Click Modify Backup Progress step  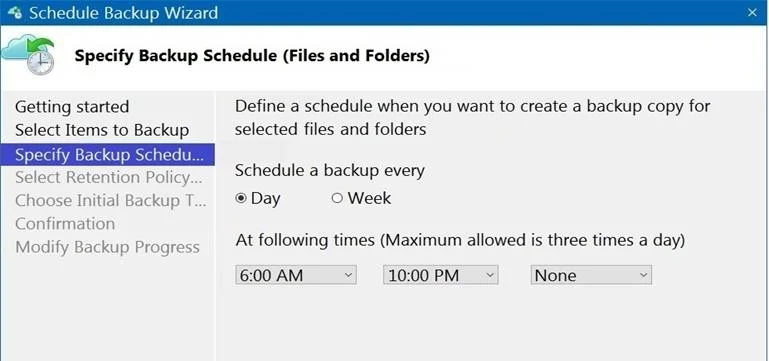pyautogui.click(x=107, y=247)
